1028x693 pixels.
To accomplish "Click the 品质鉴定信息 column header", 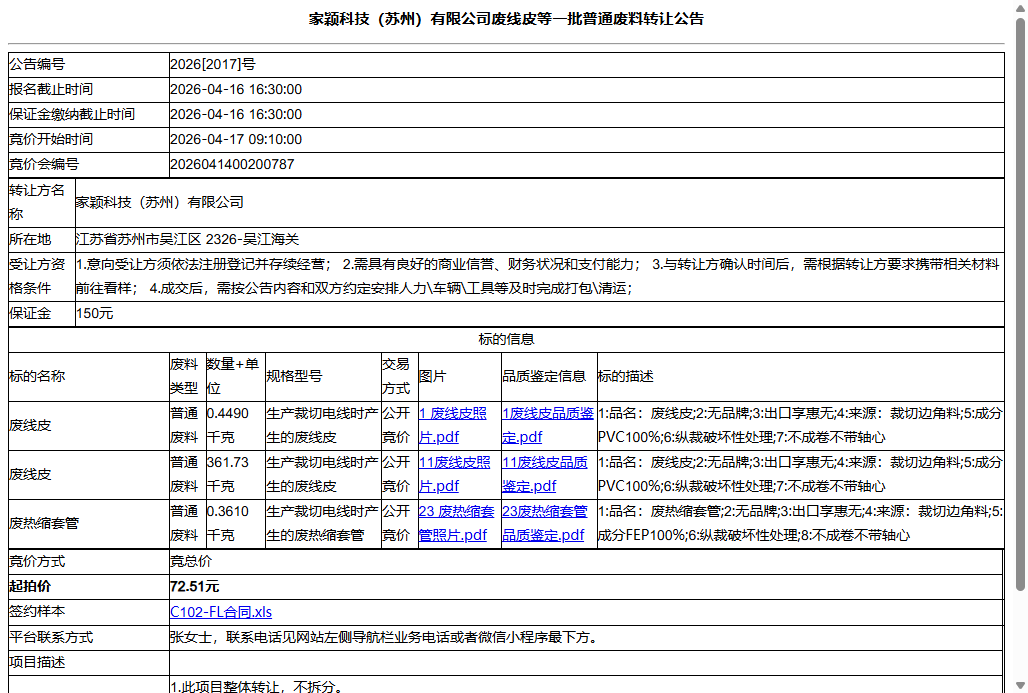I will point(549,376).
